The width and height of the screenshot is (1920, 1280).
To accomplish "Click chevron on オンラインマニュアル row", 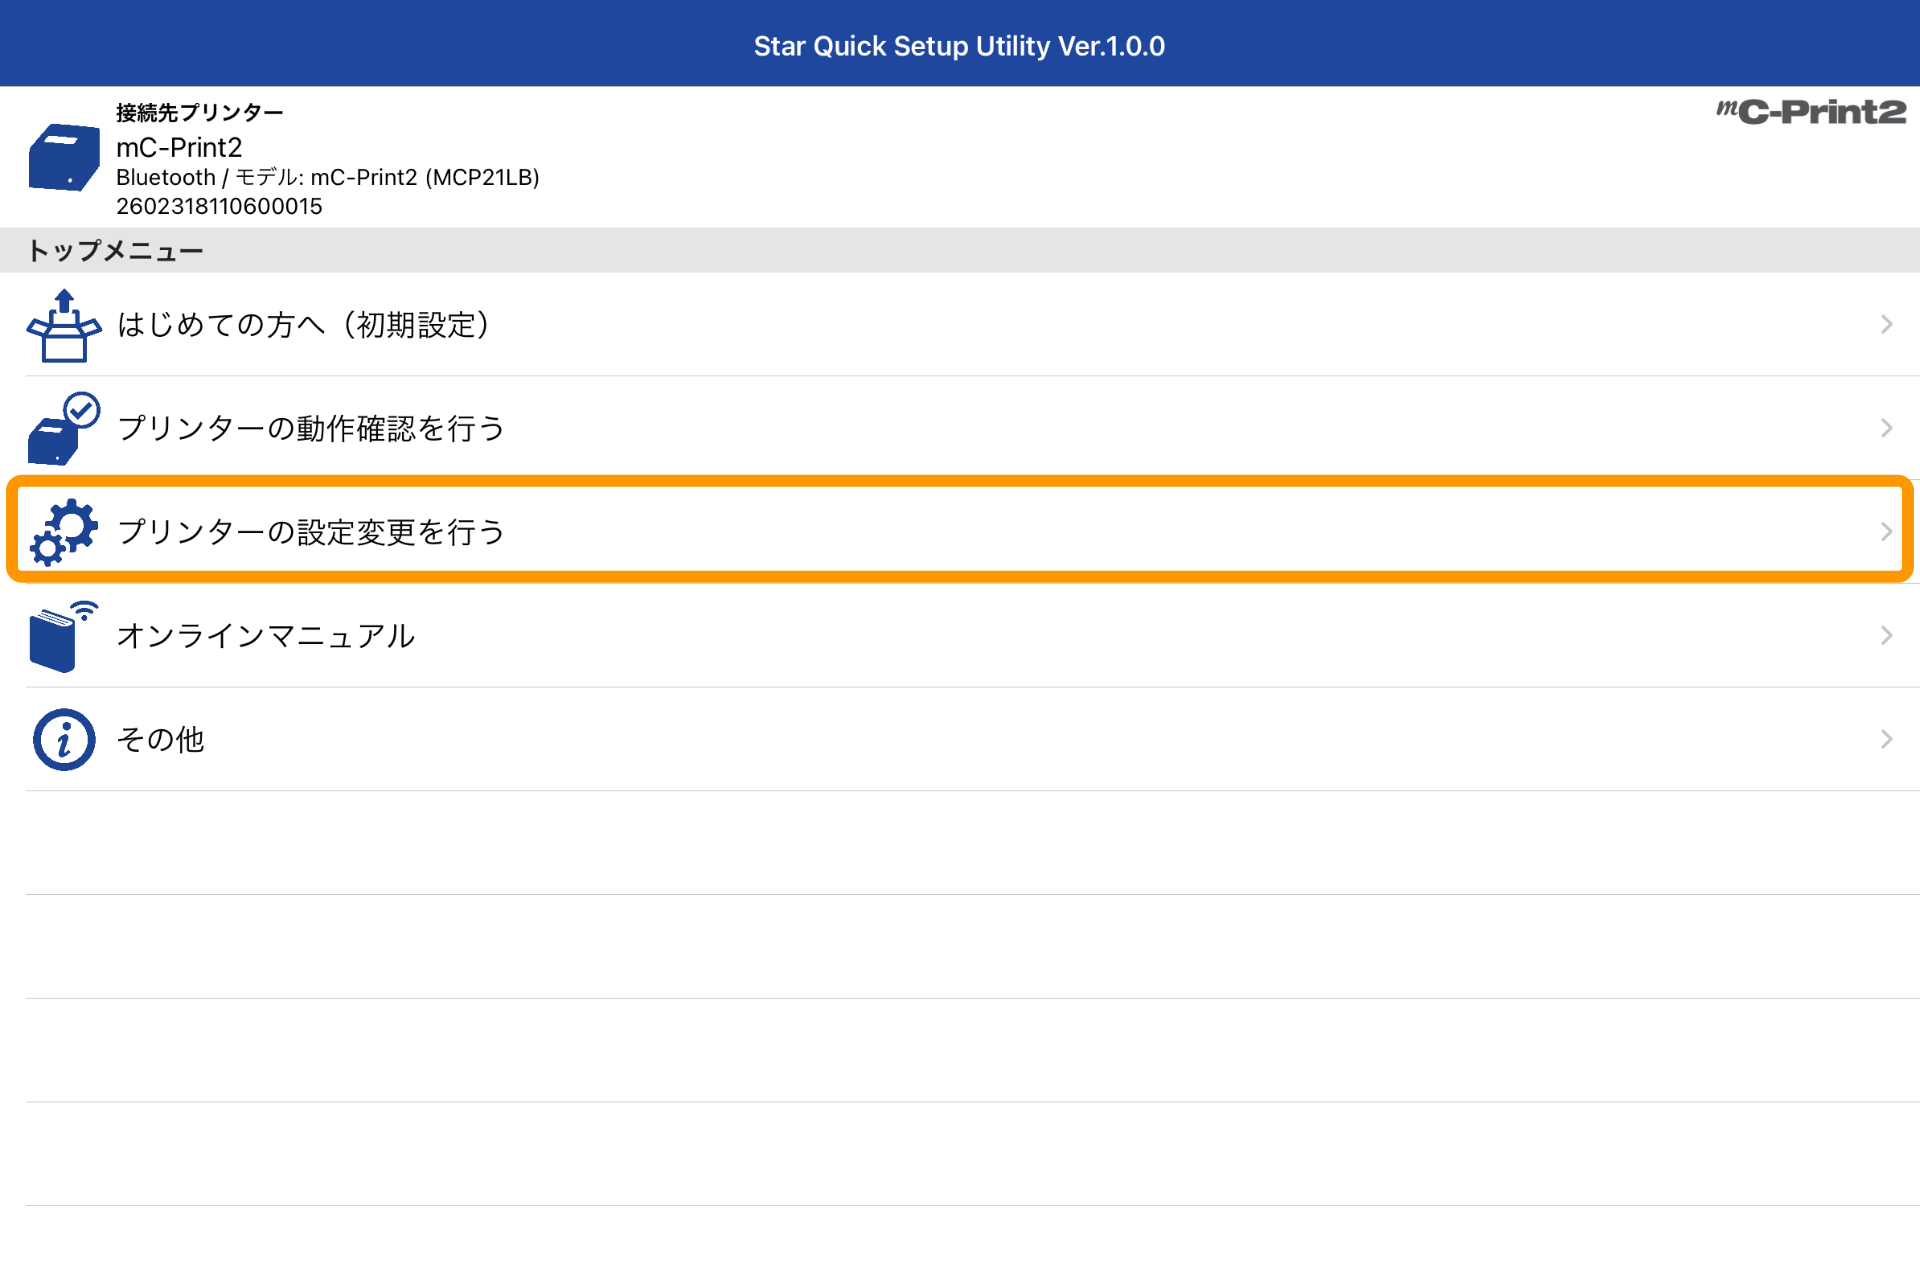I will click(1886, 636).
